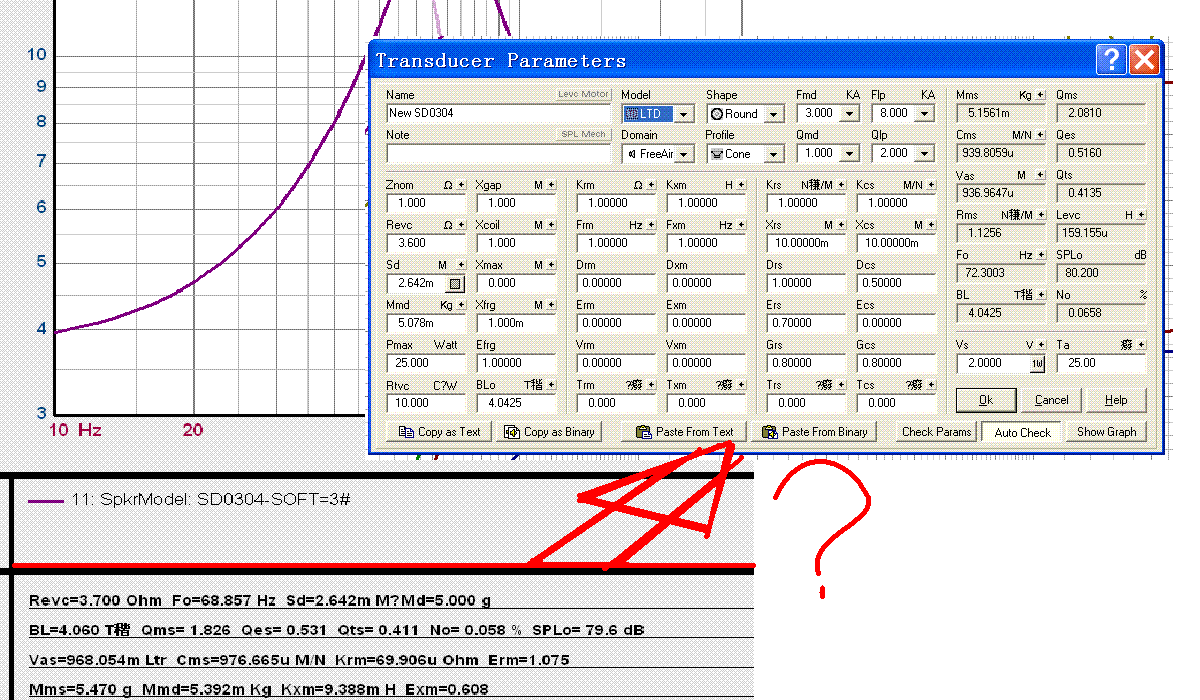Click the graph text line starting Revc=3.700 Ohm

point(260,600)
